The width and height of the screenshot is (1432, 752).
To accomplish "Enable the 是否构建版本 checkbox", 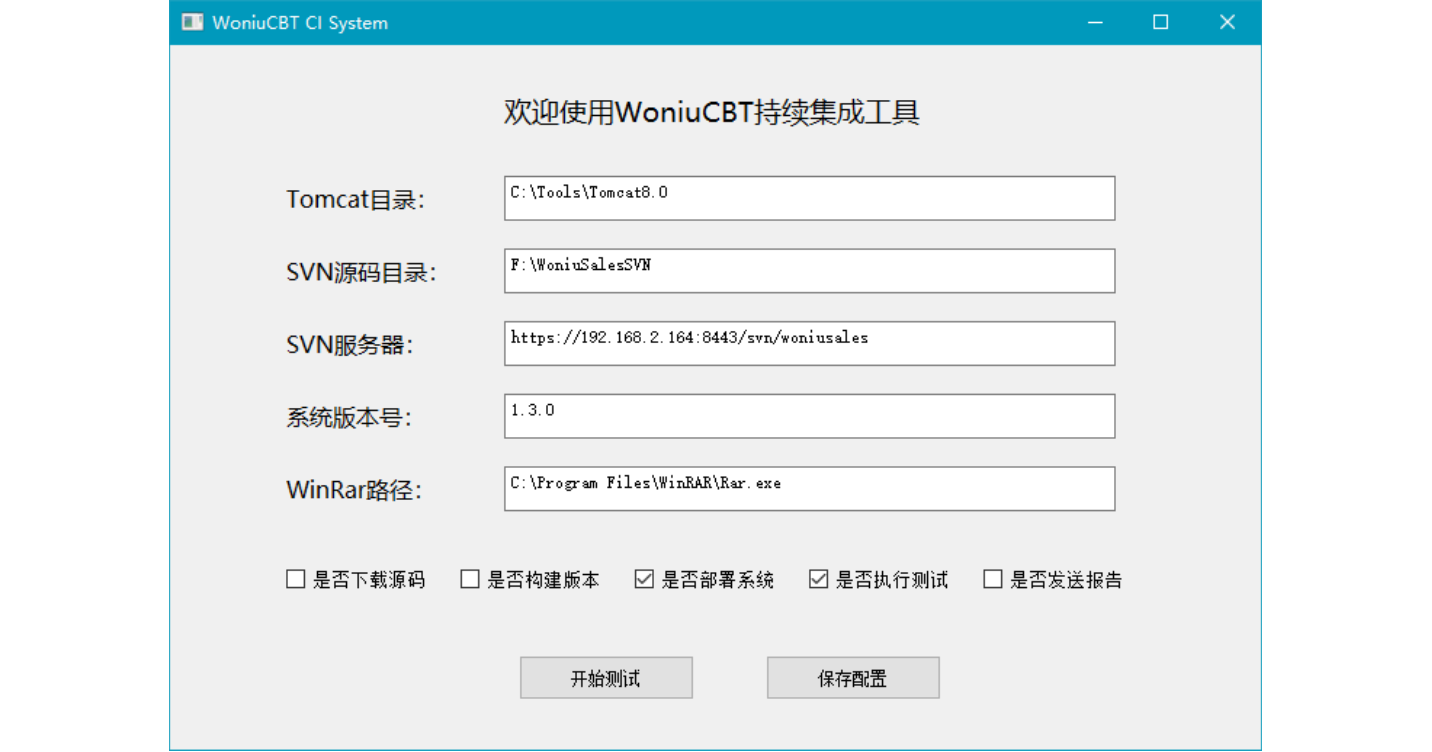I will [469, 578].
